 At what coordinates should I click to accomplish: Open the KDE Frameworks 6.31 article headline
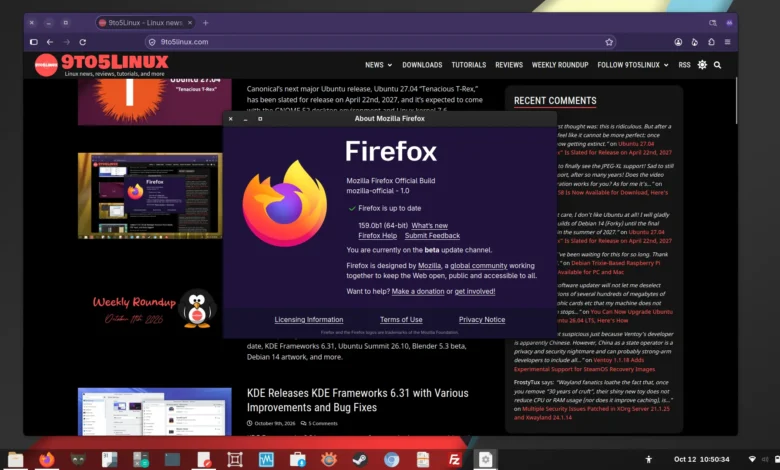pos(358,400)
